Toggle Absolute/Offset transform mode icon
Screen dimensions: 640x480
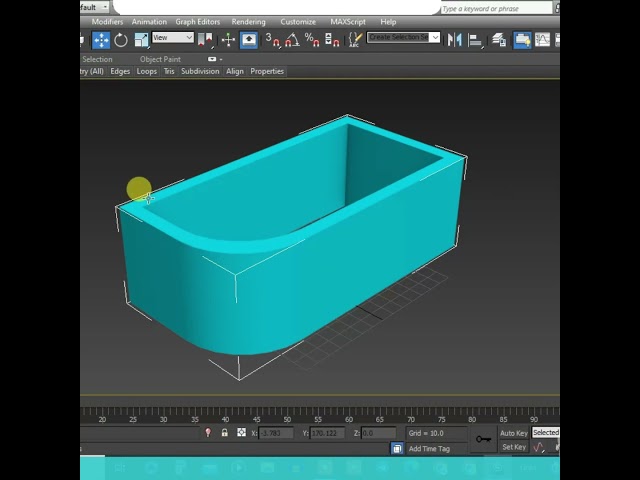click(x=241, y=432)
